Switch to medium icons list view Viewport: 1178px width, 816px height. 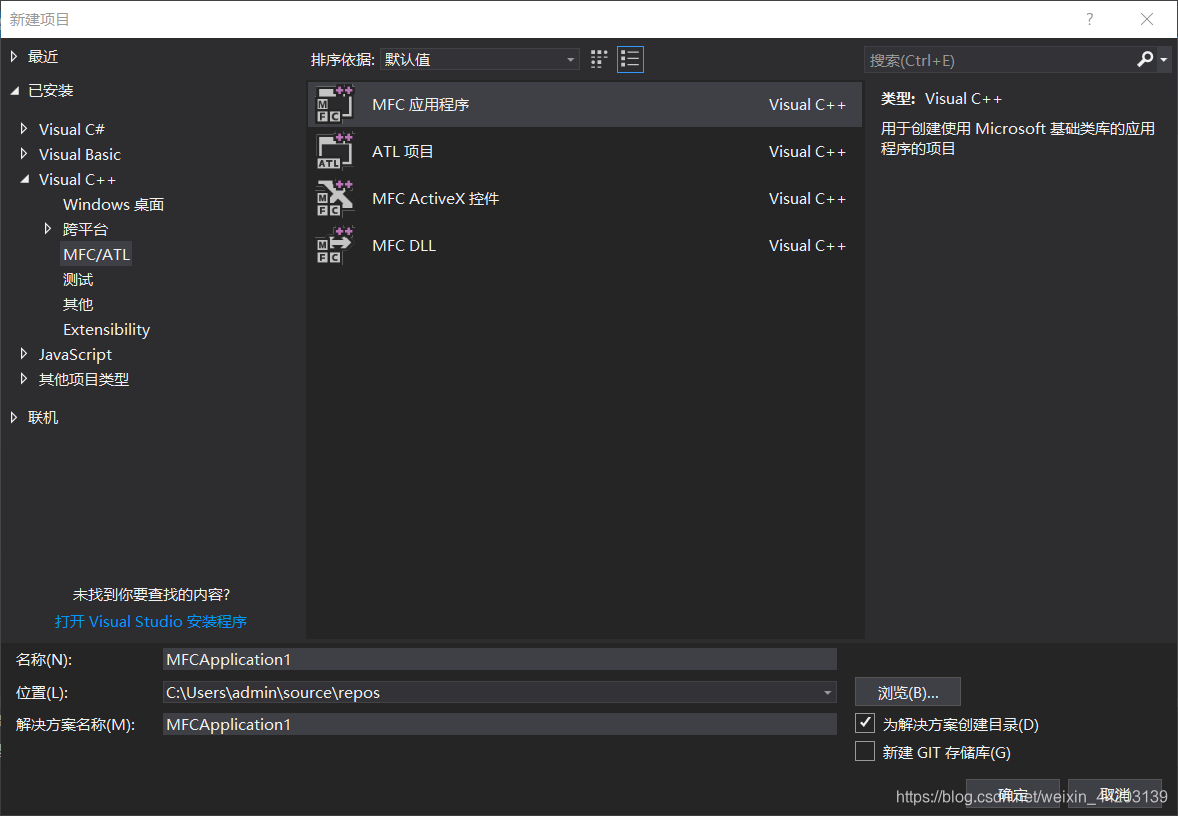630,59
